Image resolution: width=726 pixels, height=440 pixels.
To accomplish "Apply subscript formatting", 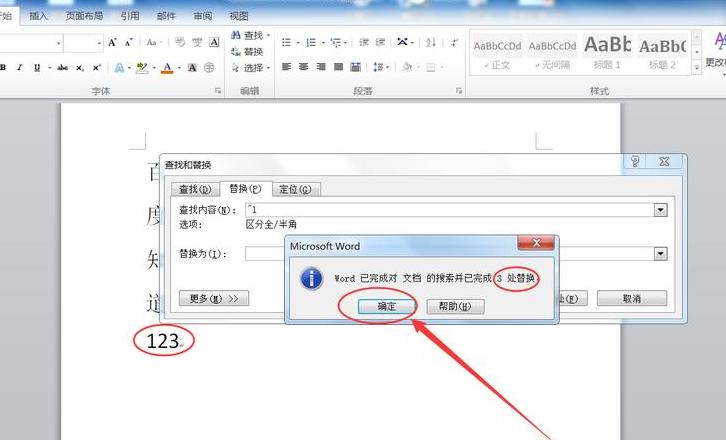I will pos(80,68).
